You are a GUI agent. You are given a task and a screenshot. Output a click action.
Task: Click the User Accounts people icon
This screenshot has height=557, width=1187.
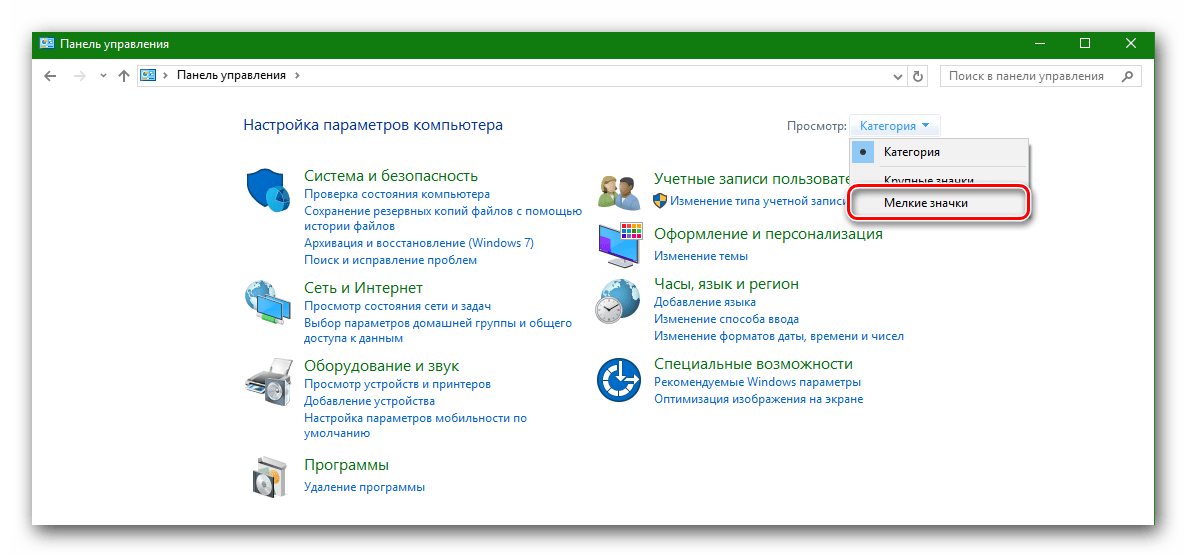pyautogui.click(x=618, y=190)
